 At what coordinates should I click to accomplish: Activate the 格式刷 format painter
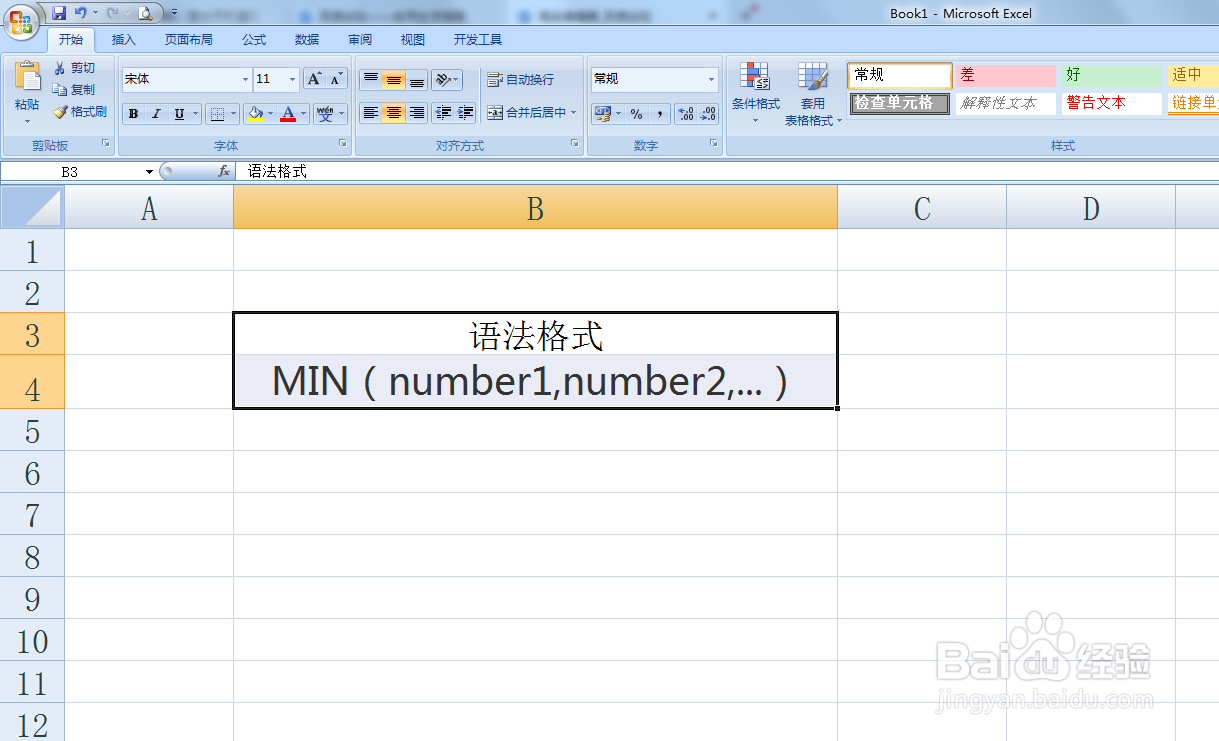tap(80, 112)
